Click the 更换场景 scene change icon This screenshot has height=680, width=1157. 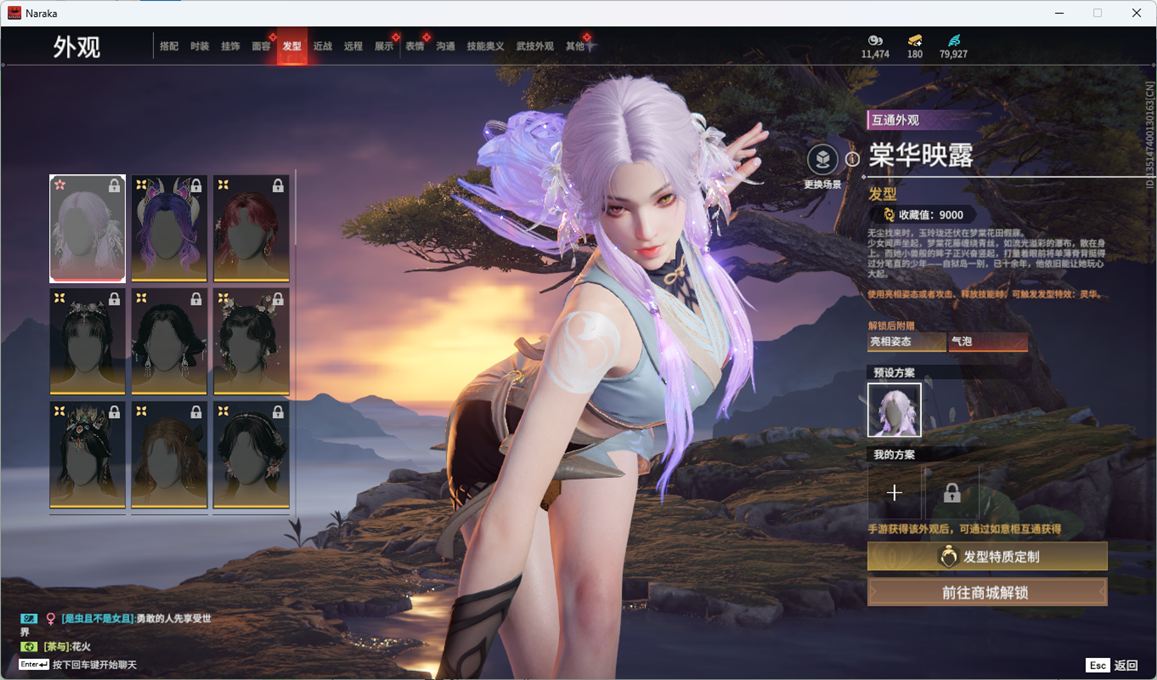pyautogui.click(x=822, y=160)
